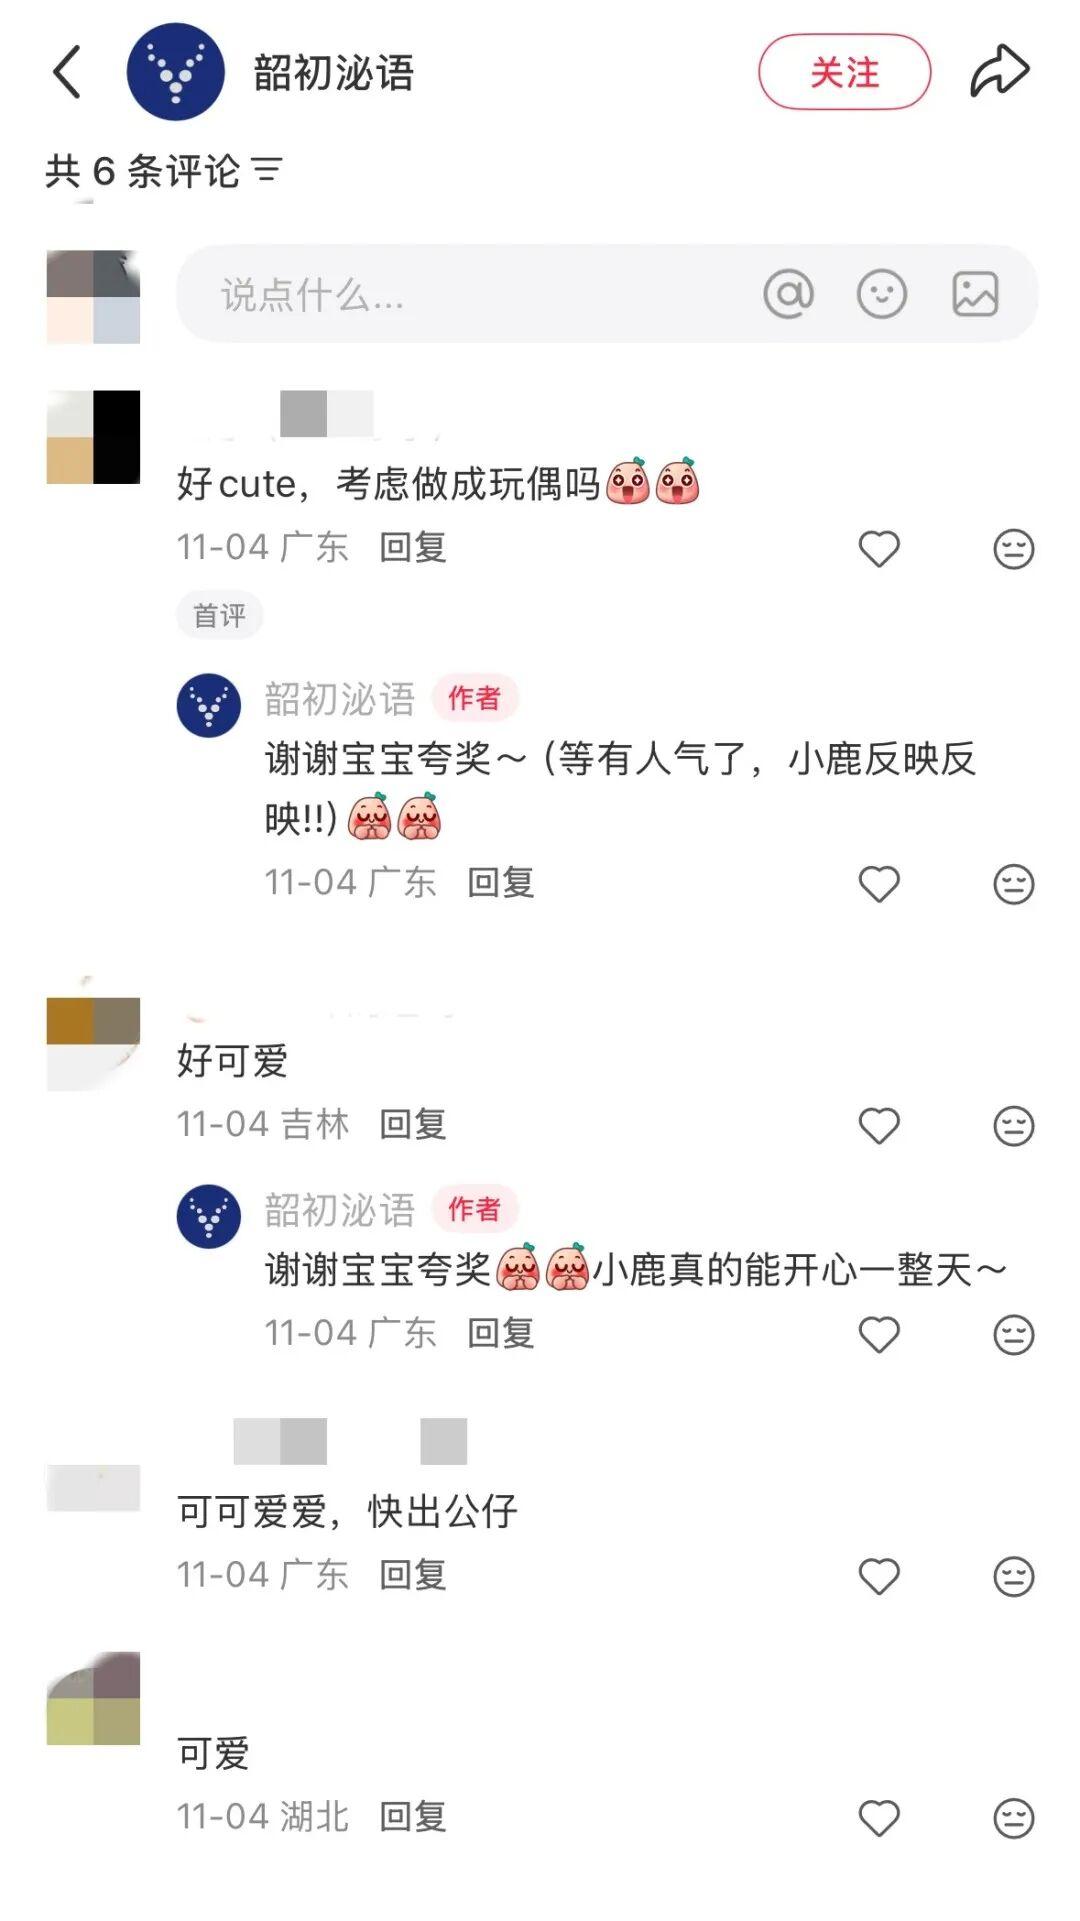Open the image attachment icon

tap(975, 294)
